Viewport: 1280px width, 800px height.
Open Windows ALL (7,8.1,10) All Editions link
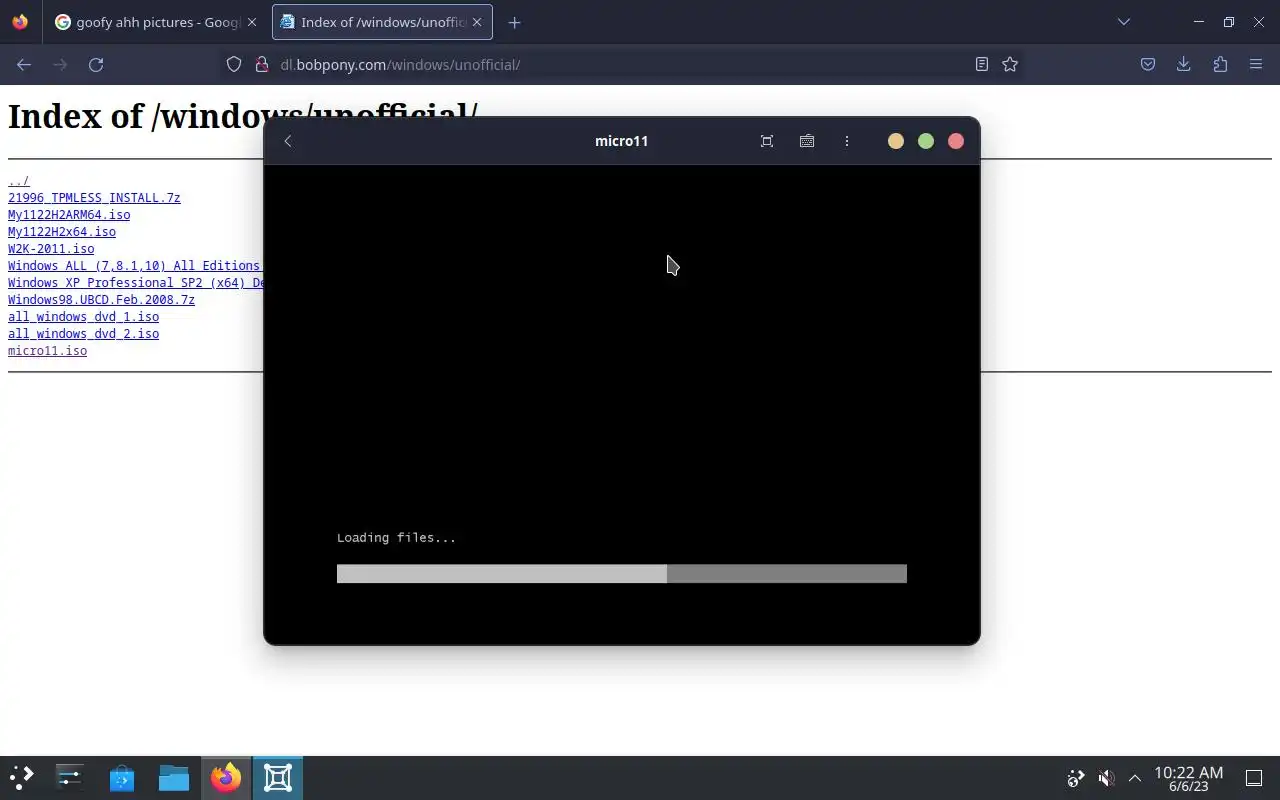[x=135, y=266]
